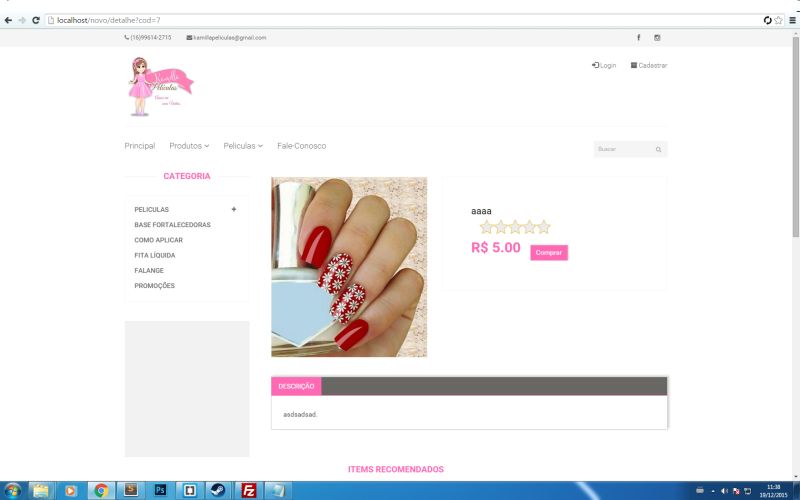This screenshot has width=800, height=500.
Task: Click the product name 'aaaa'
Action: [481, 211]
